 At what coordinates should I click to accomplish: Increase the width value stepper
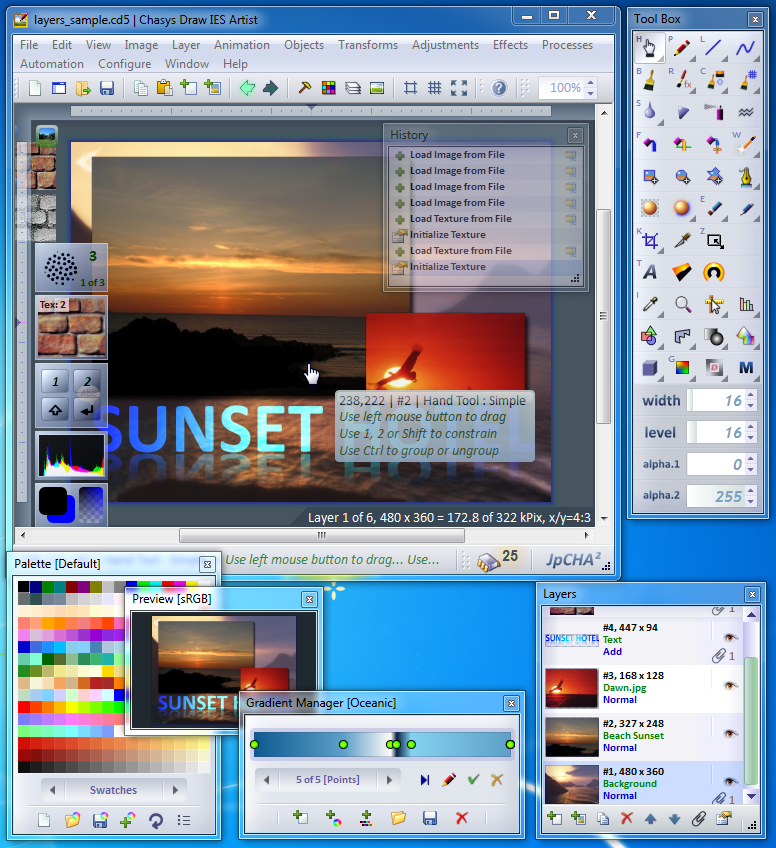(751, 396)
